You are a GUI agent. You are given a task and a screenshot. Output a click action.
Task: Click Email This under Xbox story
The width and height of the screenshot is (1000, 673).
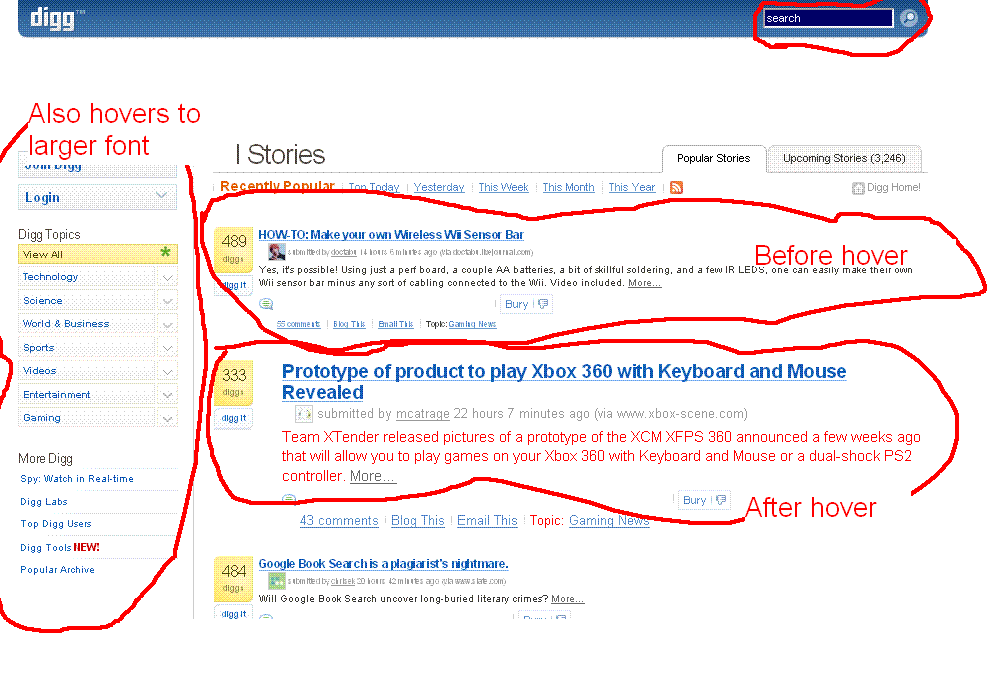tap(487, 521)
